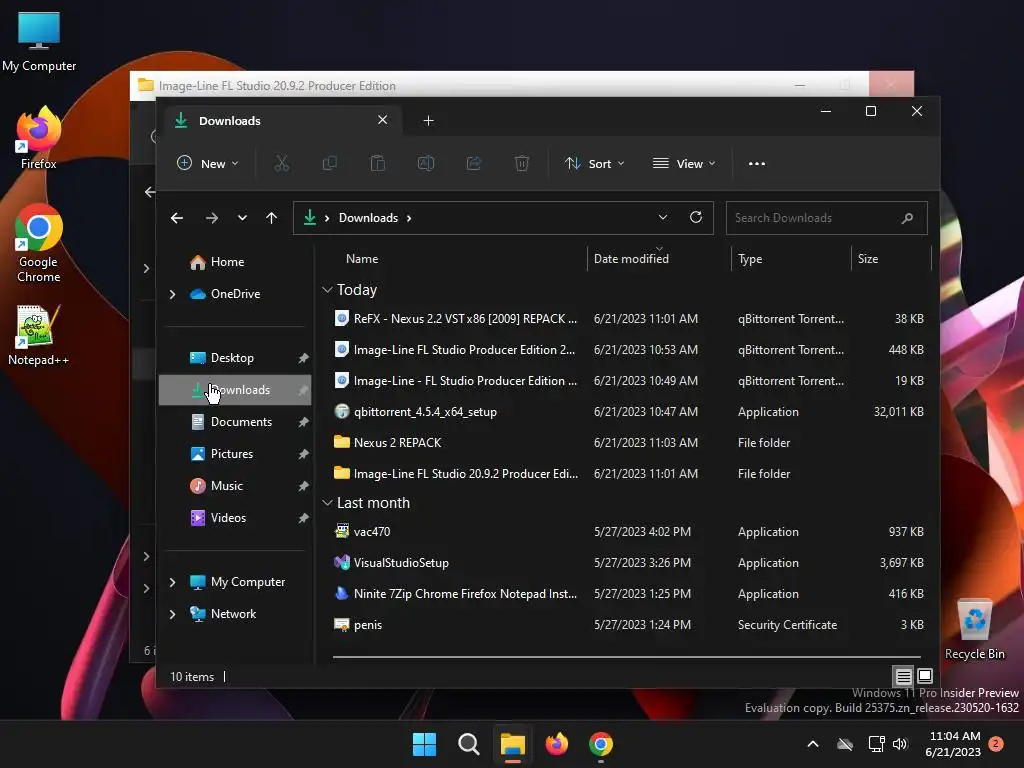1024x768 pixels.
Task: Switch to large thumbnails view icon in status bar
Action: click(925, 676)
